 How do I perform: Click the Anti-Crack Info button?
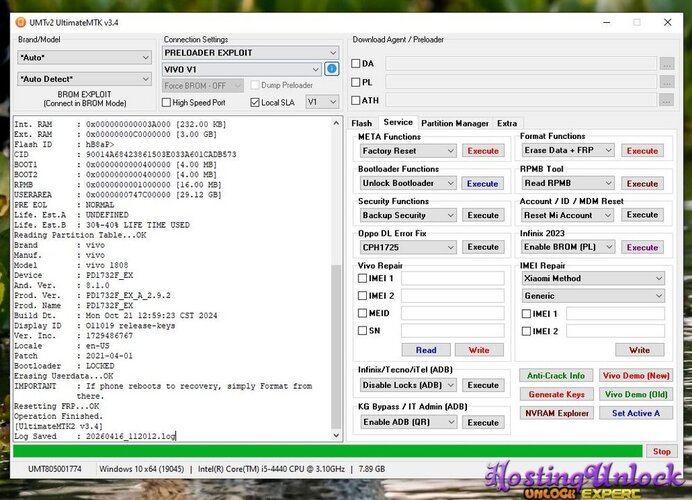coord(556,376)
